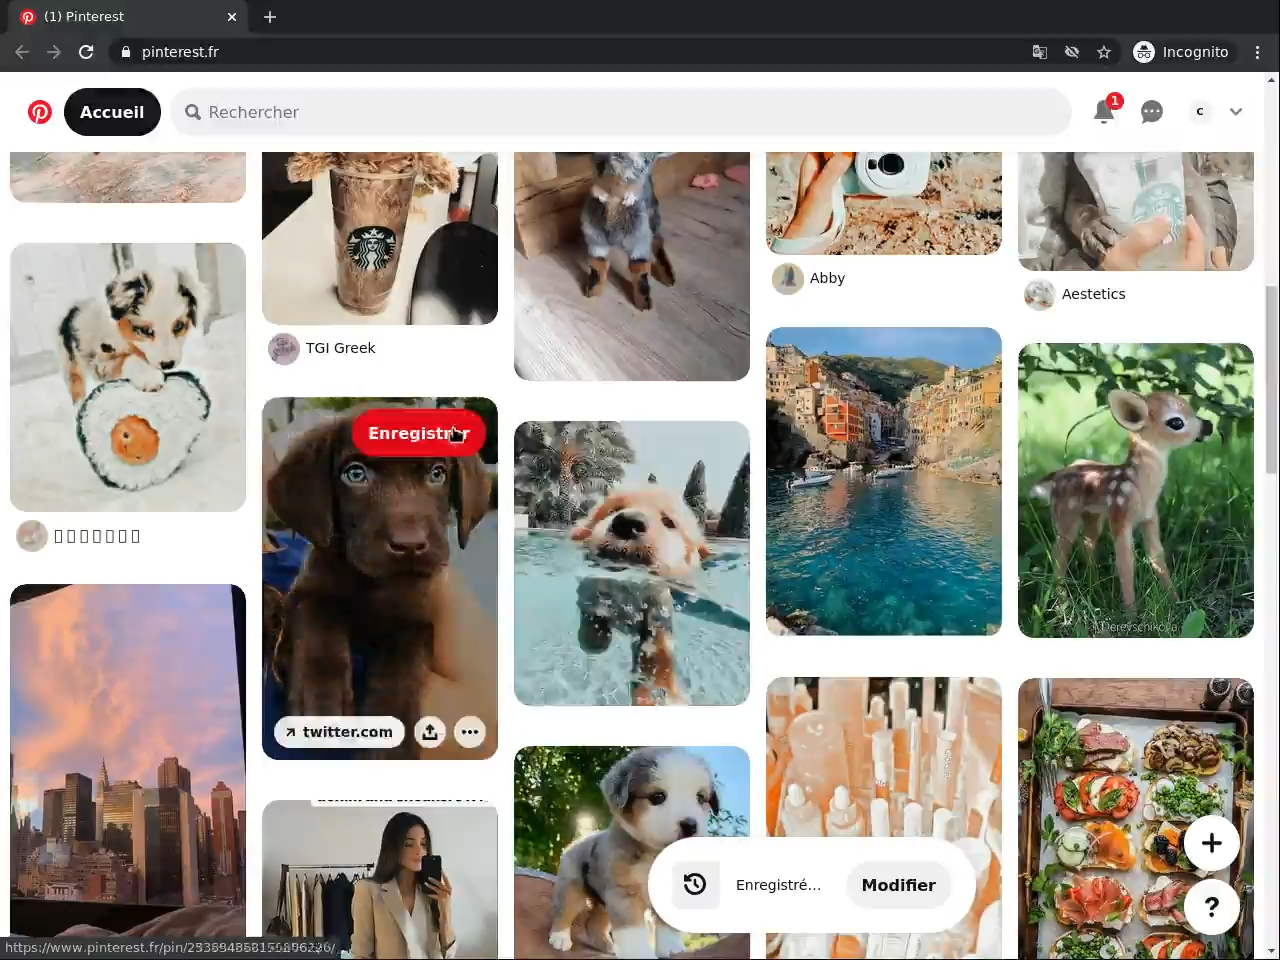The image size is (1280, 960).
Task: Click the Incognito profile indicator
Action: tap(1181, 52)
